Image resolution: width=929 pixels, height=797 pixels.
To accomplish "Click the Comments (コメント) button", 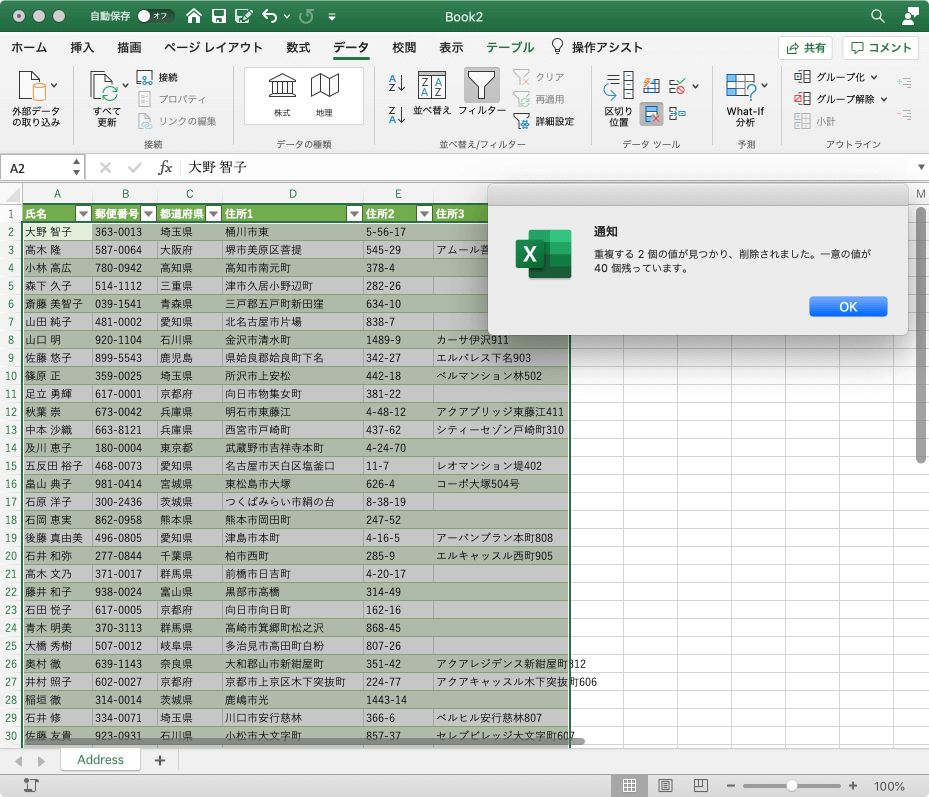I will [x=880, y=48].
